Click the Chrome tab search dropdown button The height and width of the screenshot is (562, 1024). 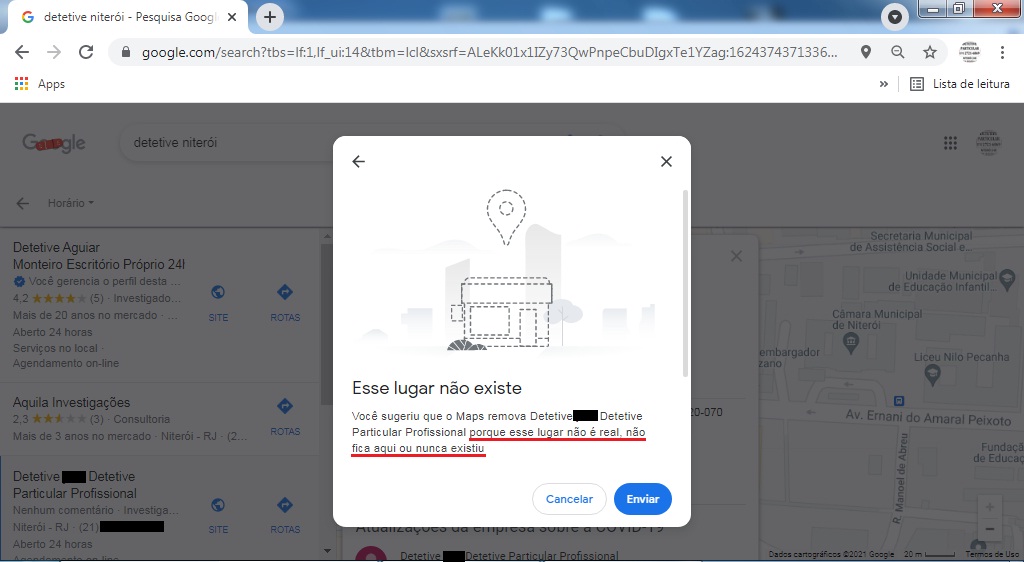895,17
